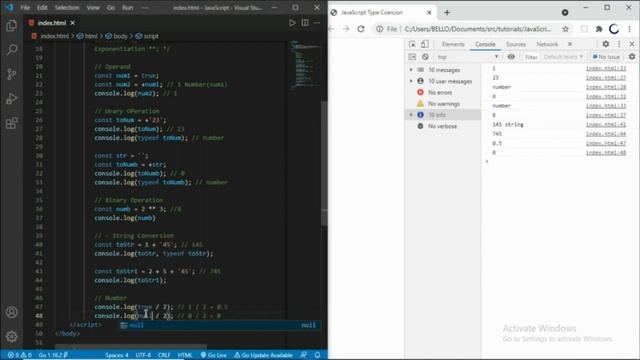640x360 pixels.
Task: Click the Chrome address bar URL
Action: (x=478, y=29)
